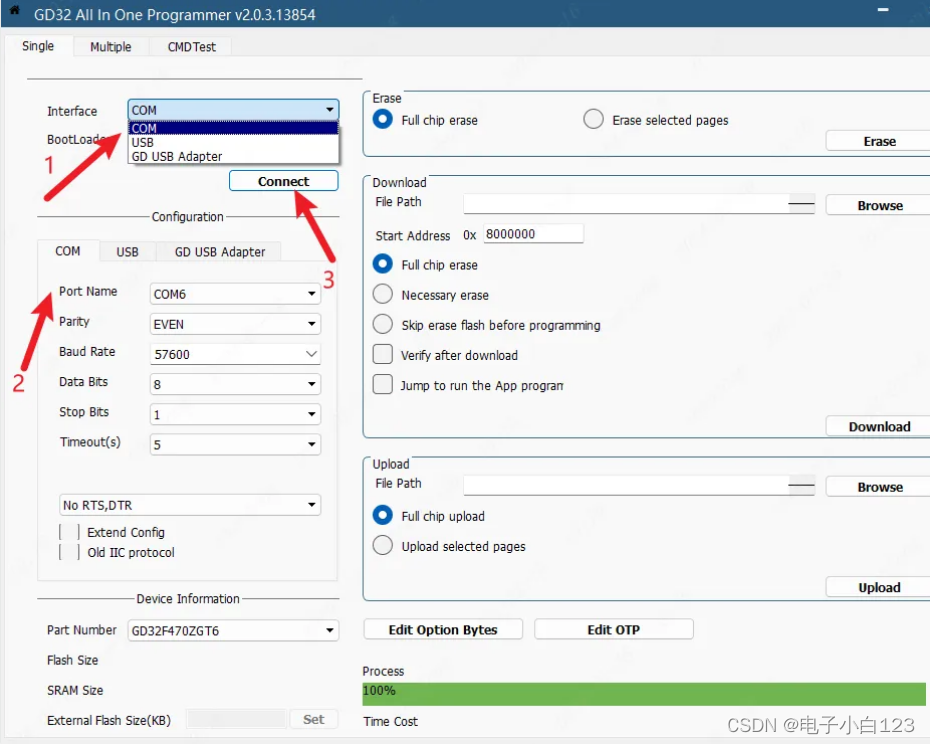Enable Jump to run the App program
Viewport: 930px width, 744px height.
point(383,384)
